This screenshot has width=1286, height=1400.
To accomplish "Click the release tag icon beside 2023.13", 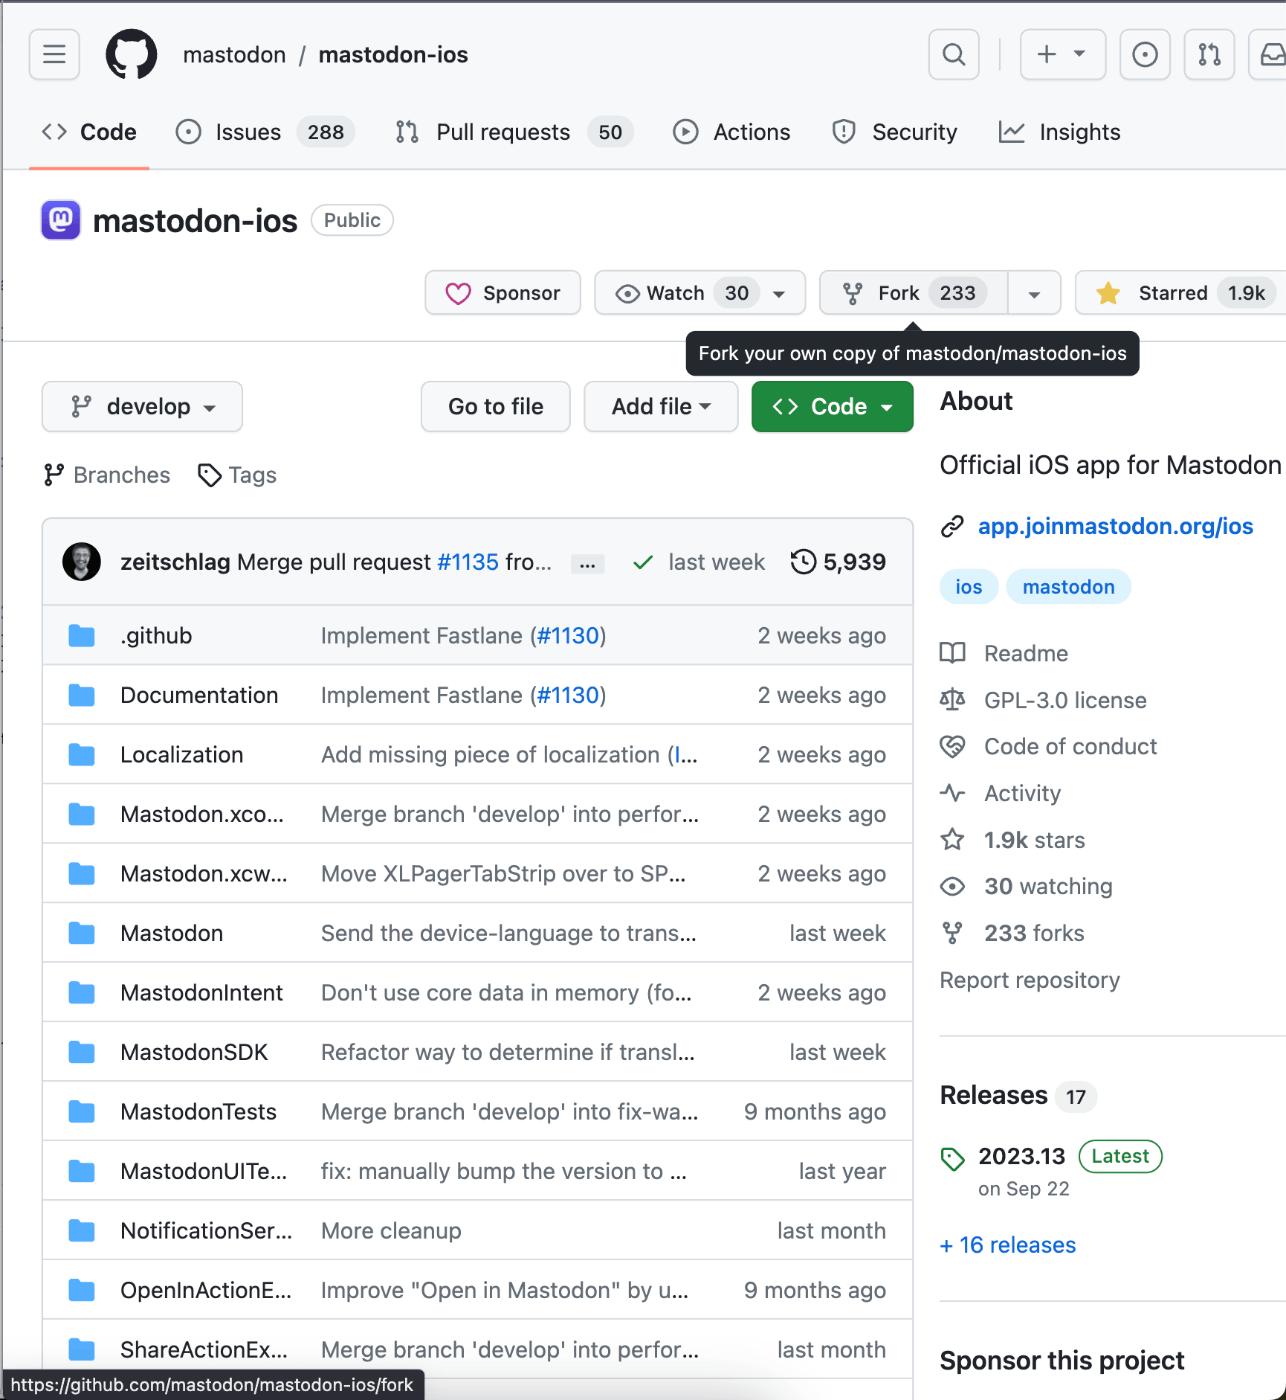I will [x=952, y=1159].
